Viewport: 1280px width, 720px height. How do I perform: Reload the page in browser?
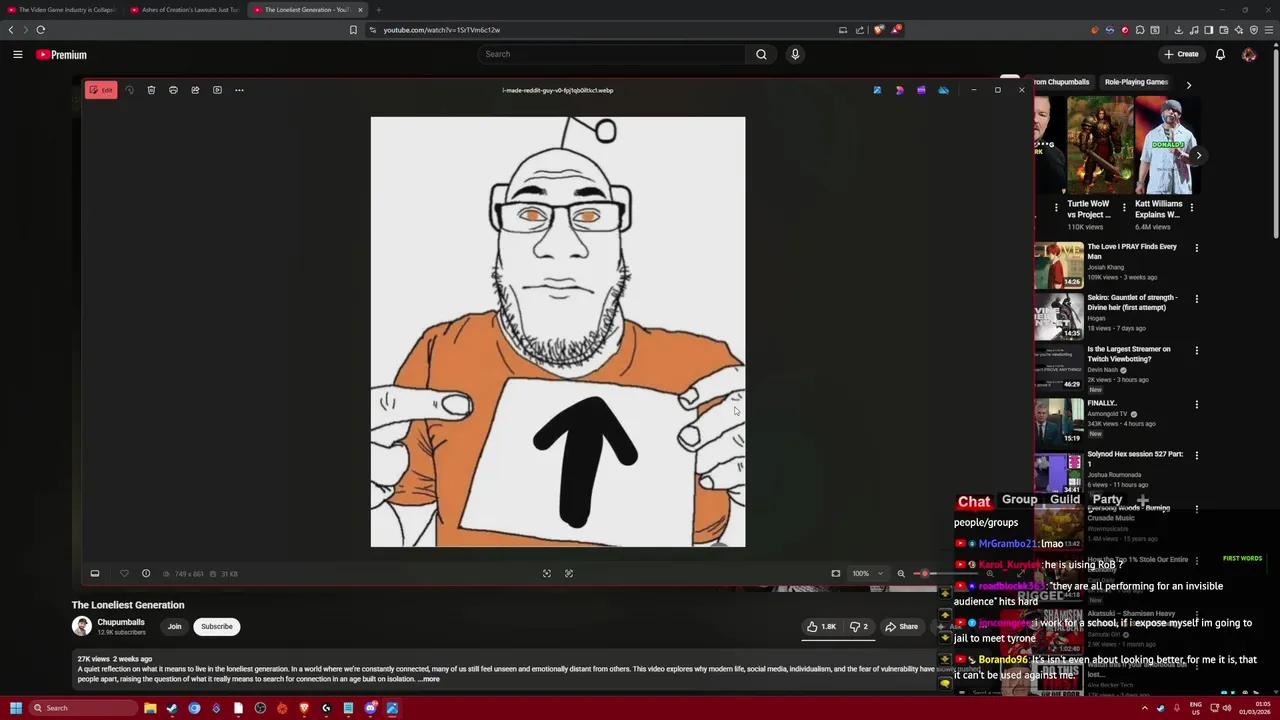click(41, 30)
